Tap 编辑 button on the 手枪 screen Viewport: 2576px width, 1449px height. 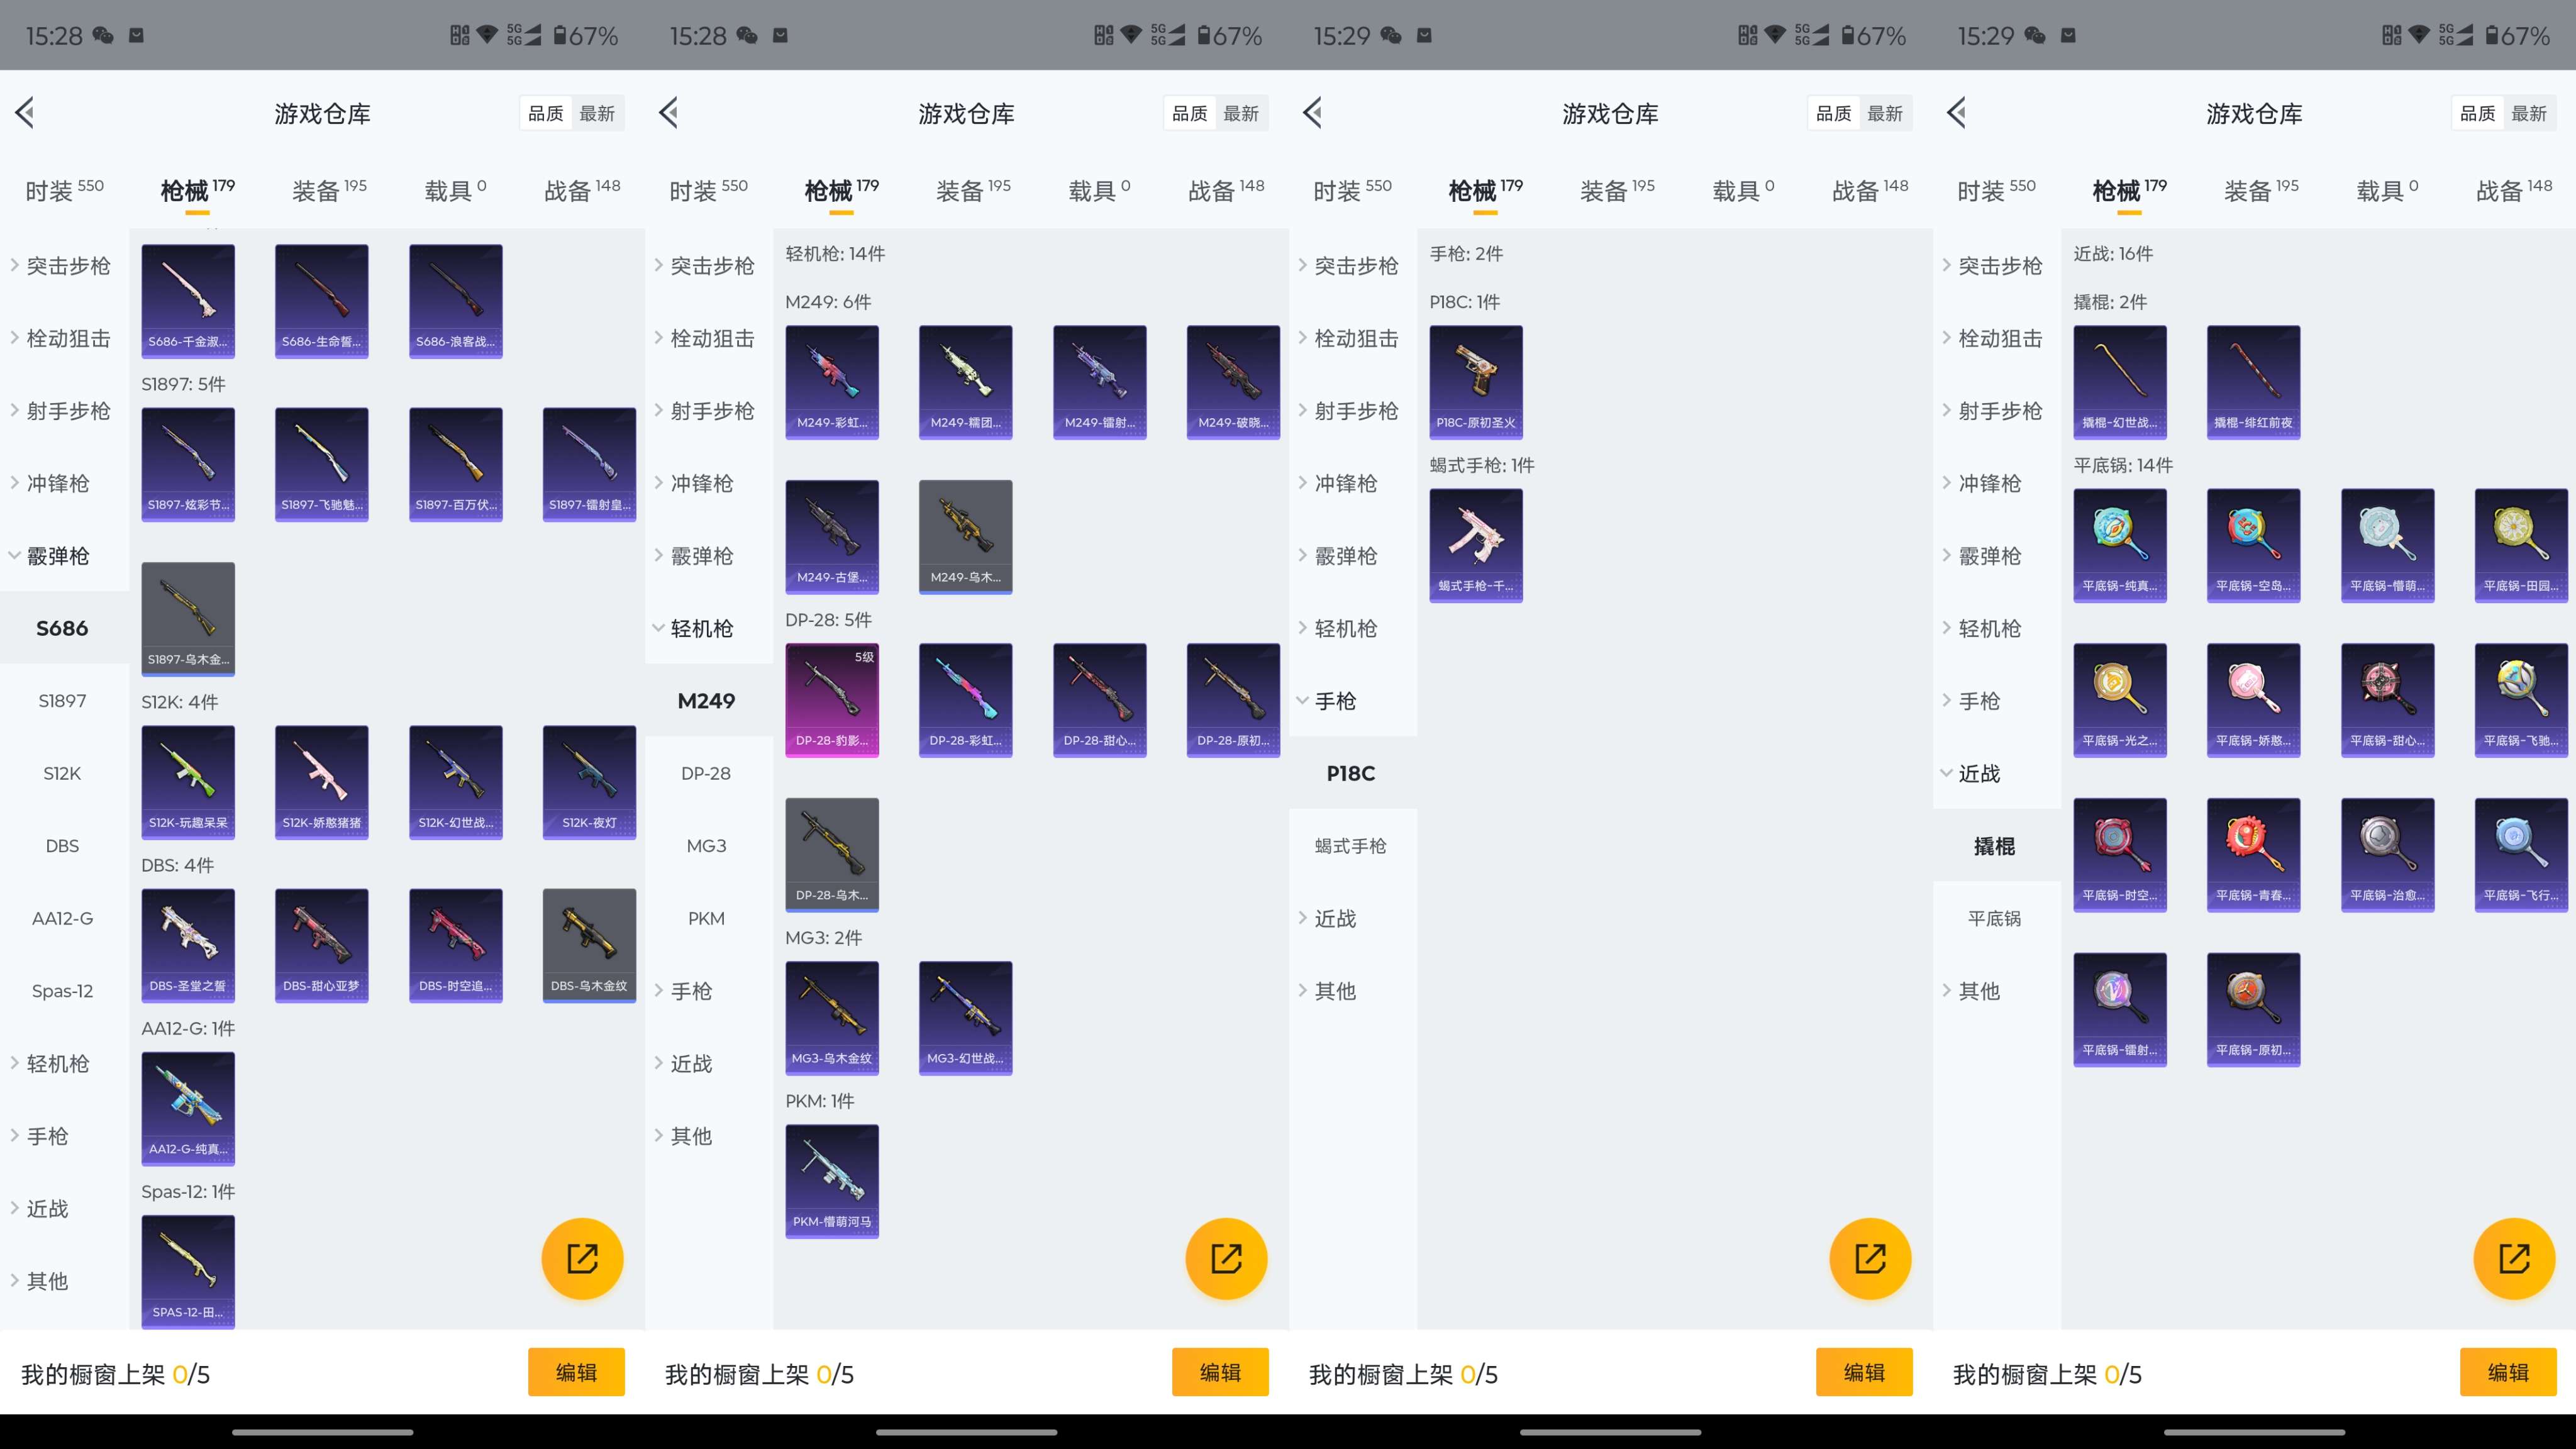point(1864,1372)
